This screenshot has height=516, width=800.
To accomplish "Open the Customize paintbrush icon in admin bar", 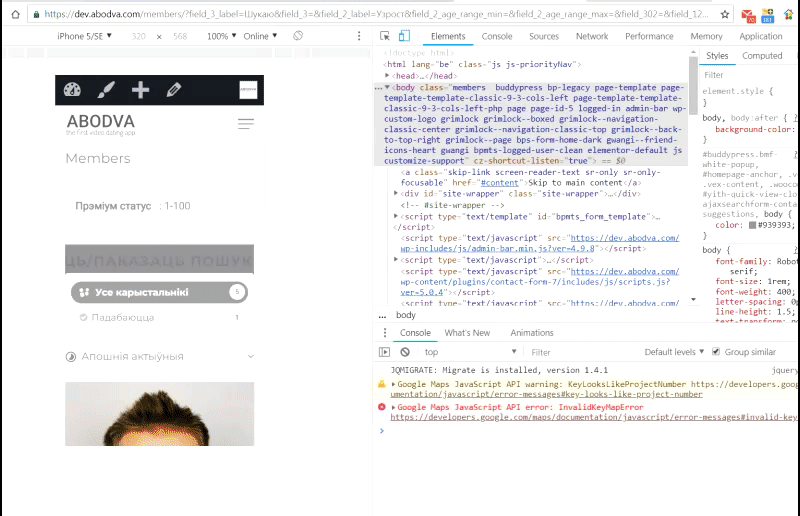I will pyautogui.click(x=106, y=90).
